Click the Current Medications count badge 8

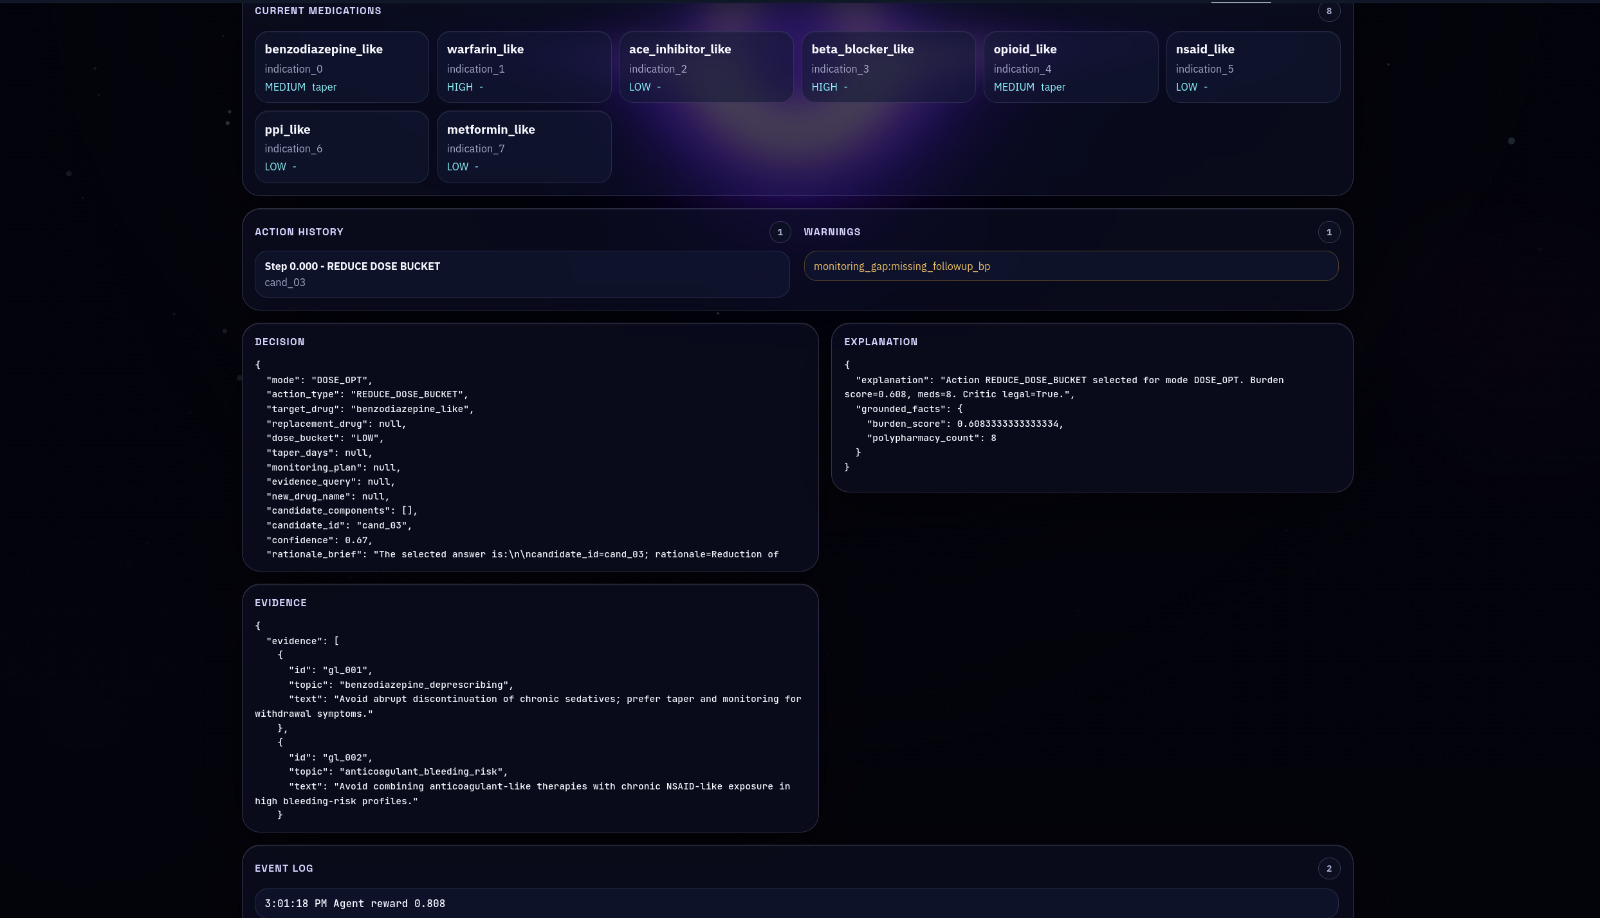[x=1329, y=11]
